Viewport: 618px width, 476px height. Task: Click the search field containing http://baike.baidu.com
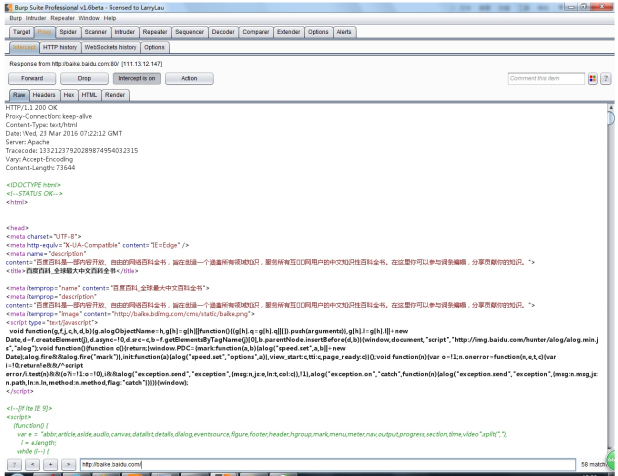point(328,465)
